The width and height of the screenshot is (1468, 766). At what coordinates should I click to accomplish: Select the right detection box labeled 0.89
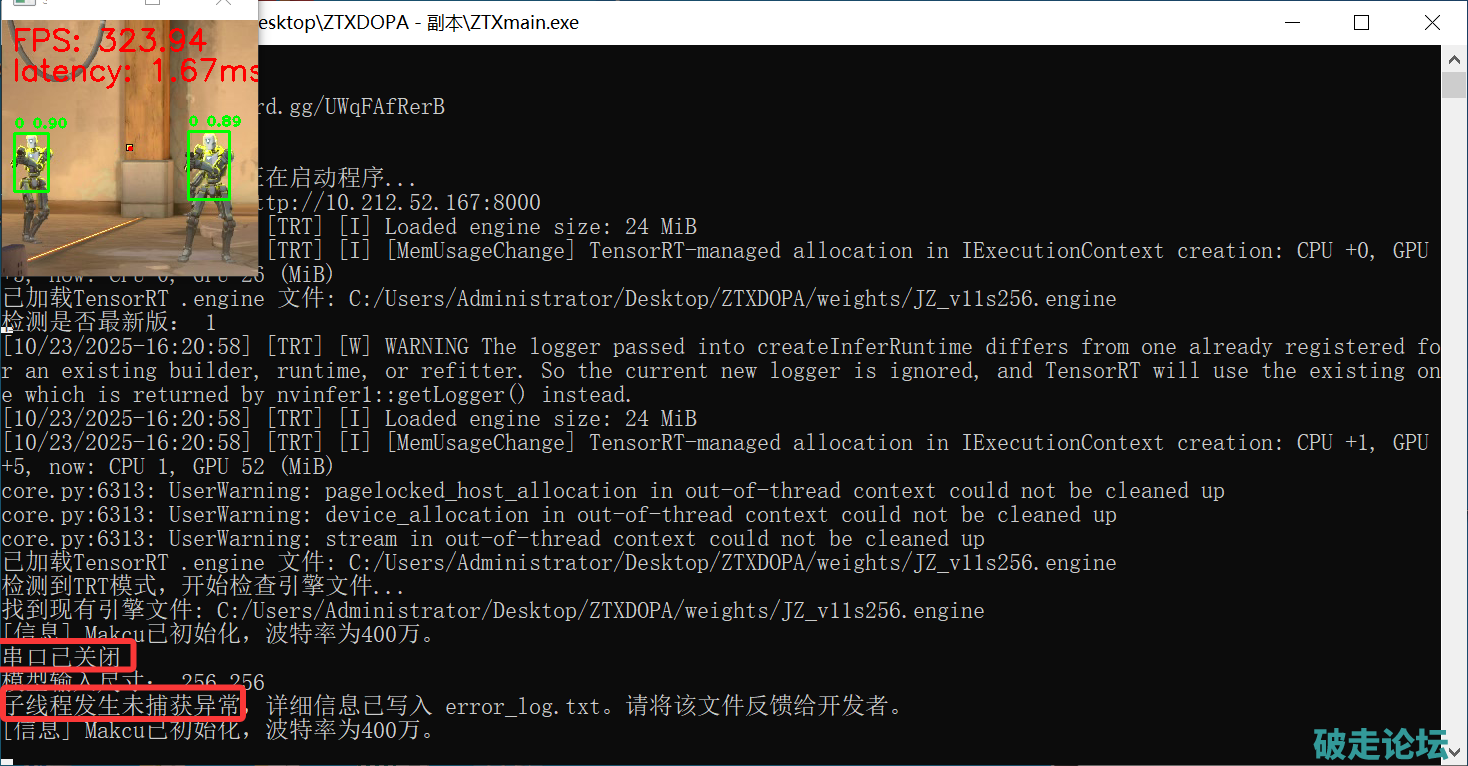point(209,165)
